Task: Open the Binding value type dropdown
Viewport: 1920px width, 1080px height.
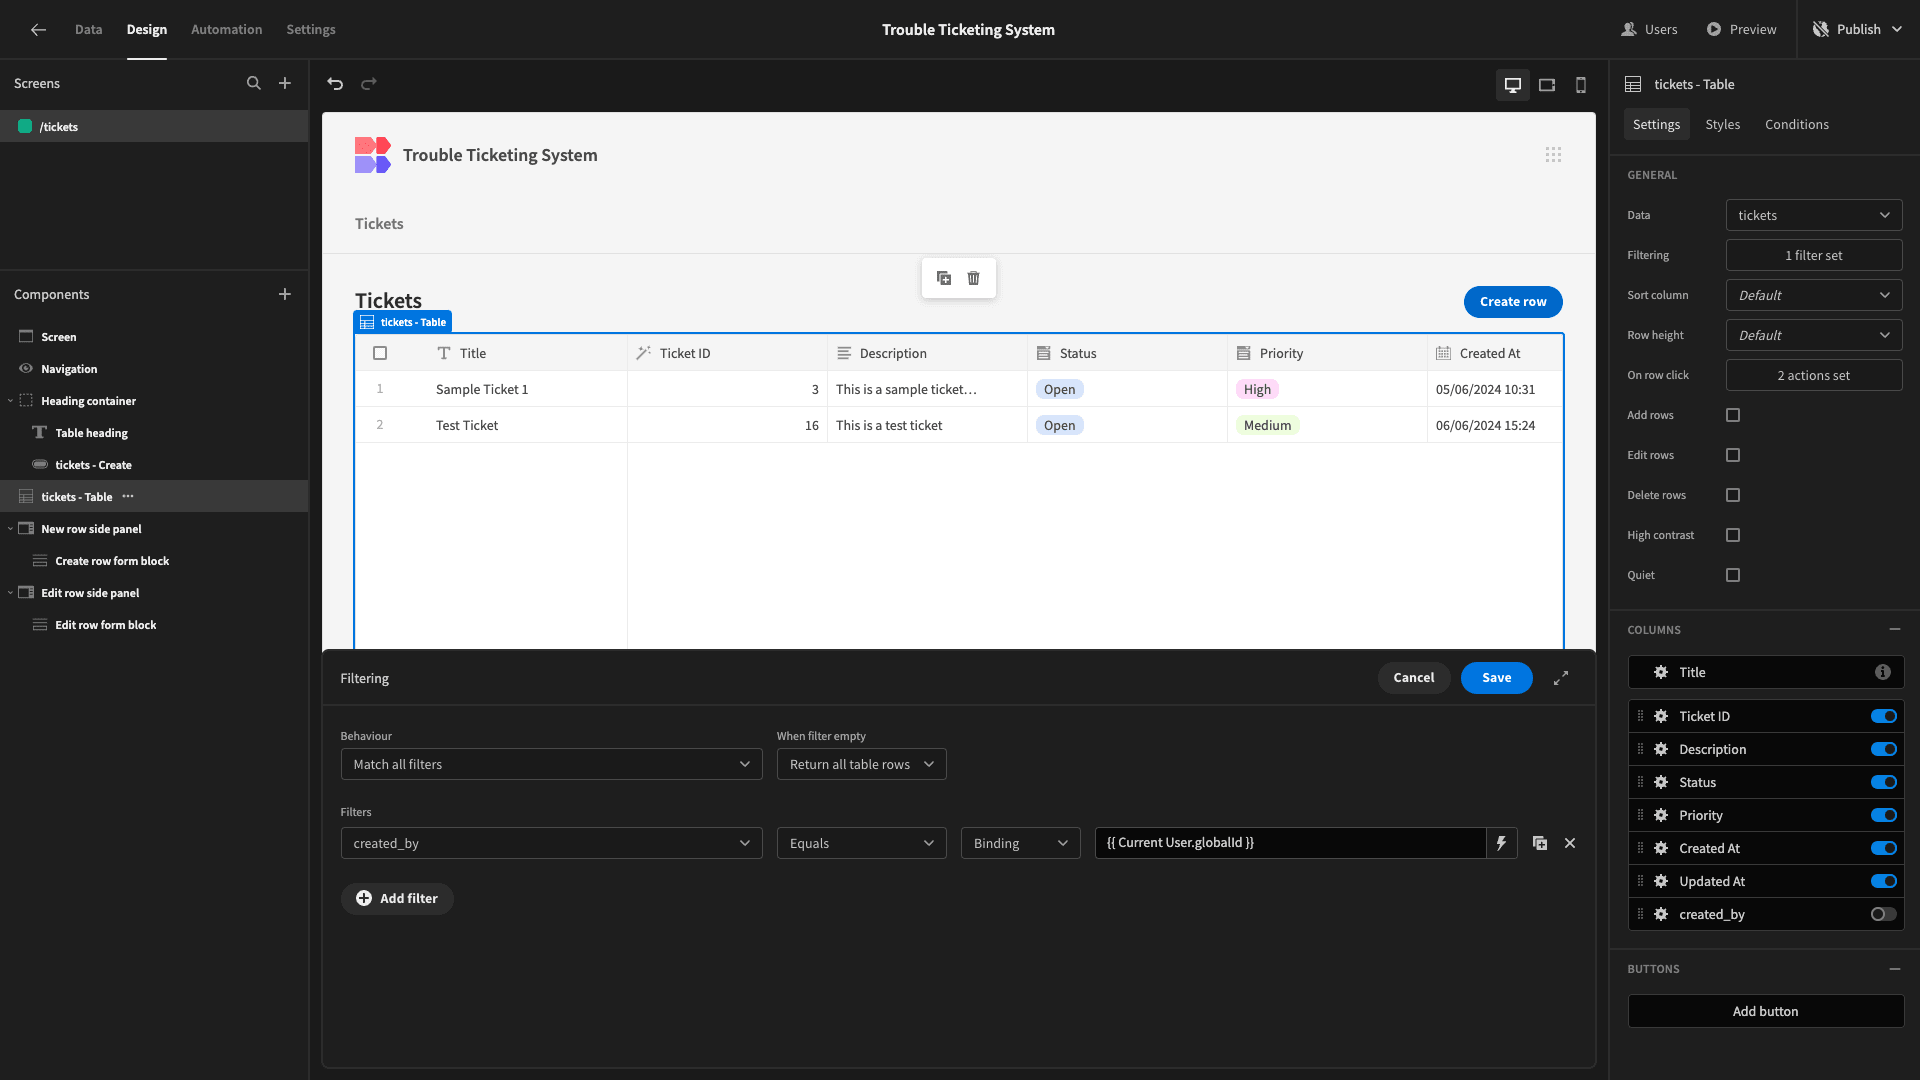Action: [1020, 843]
